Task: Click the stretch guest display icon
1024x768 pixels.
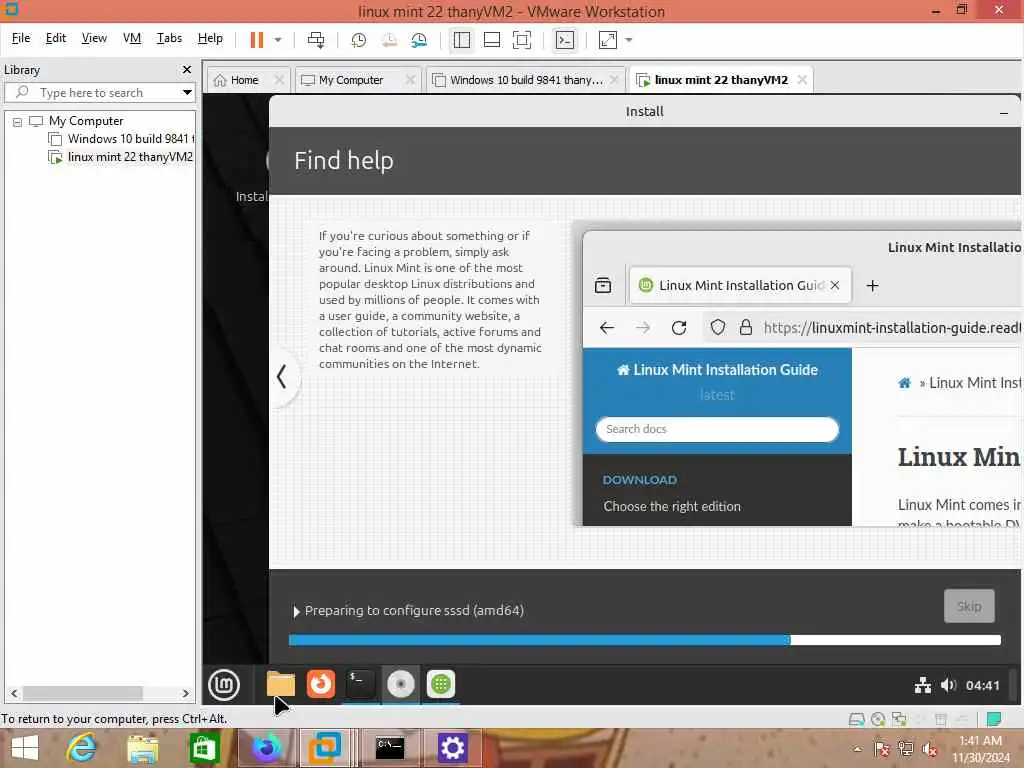Action: tap(608, 40)
